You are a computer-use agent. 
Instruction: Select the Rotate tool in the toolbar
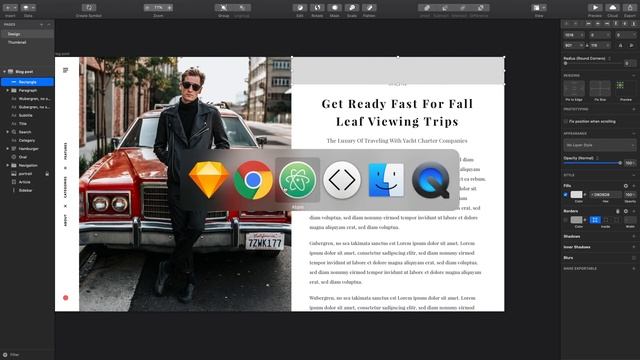[317, 8]
